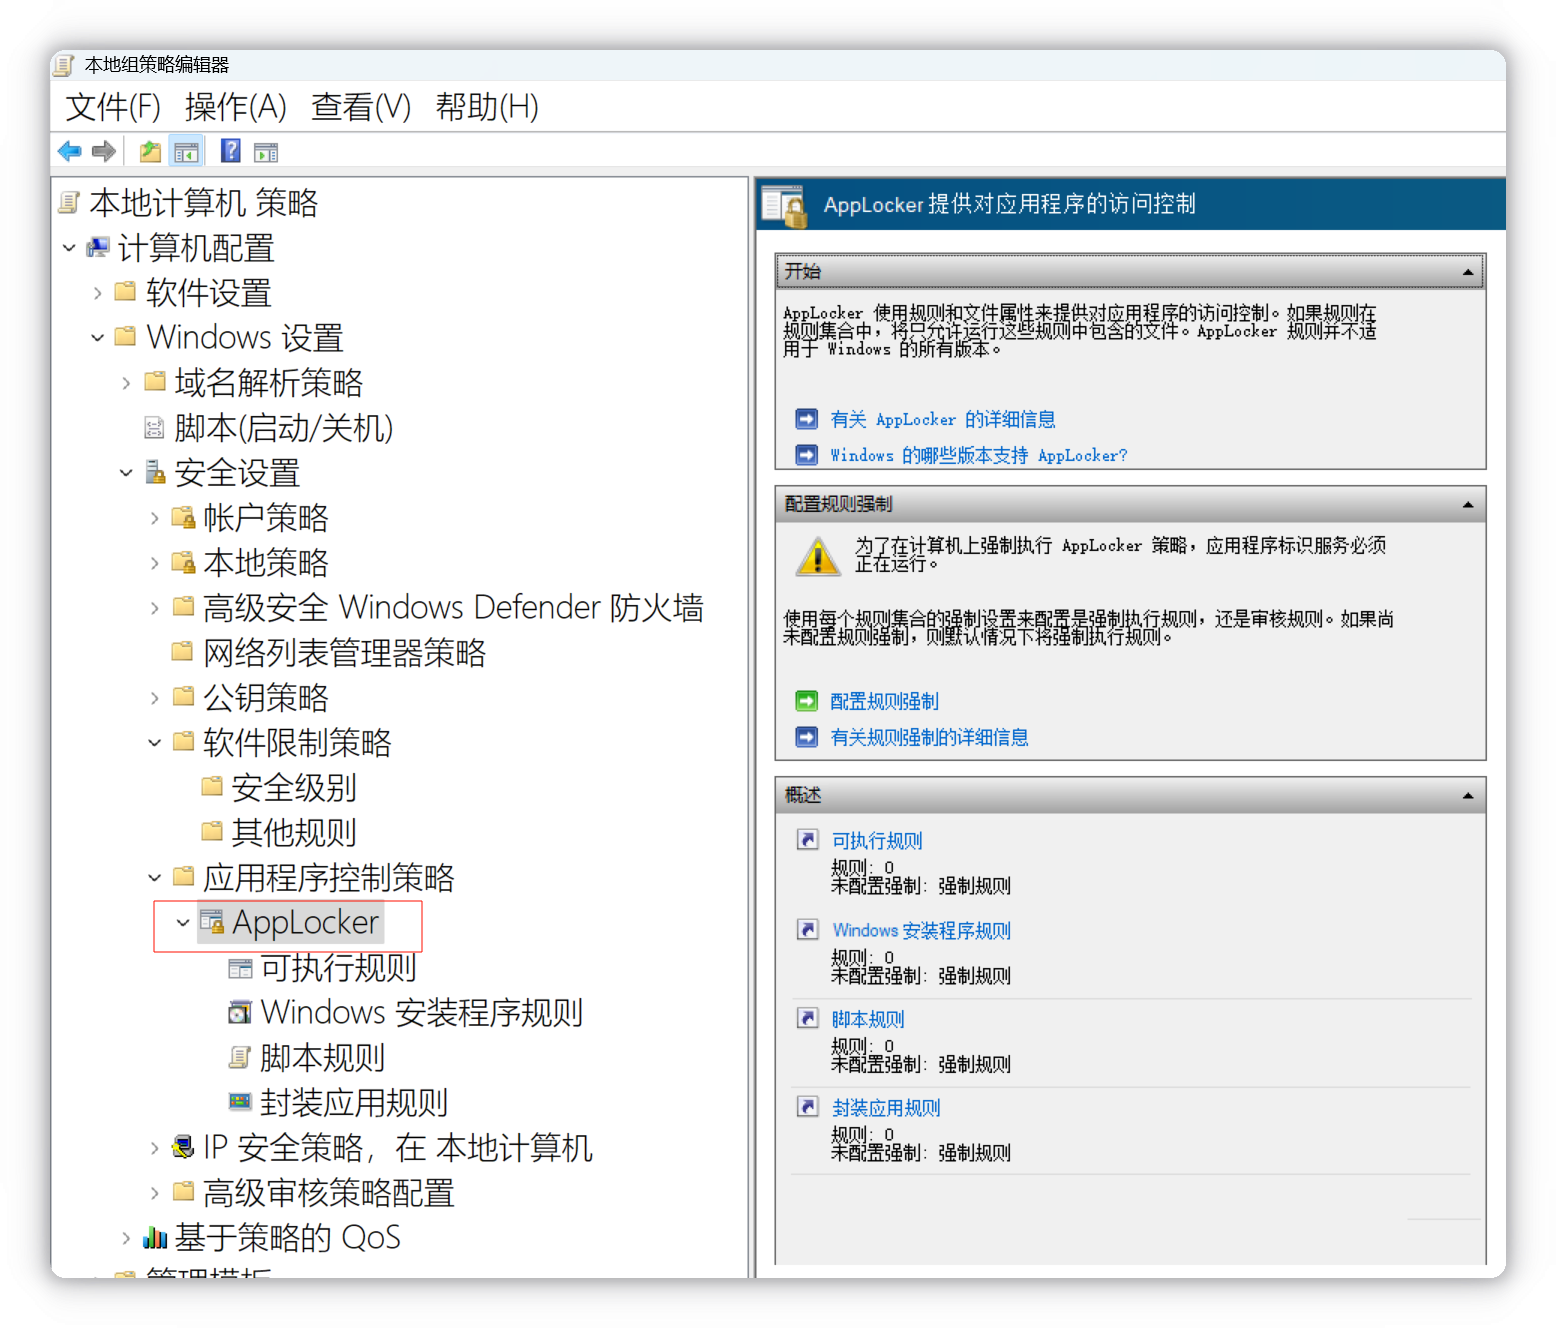Click the Back arrow toolbar icon
Screen dimensions: 1556x1328
click(x=70, y=151)
